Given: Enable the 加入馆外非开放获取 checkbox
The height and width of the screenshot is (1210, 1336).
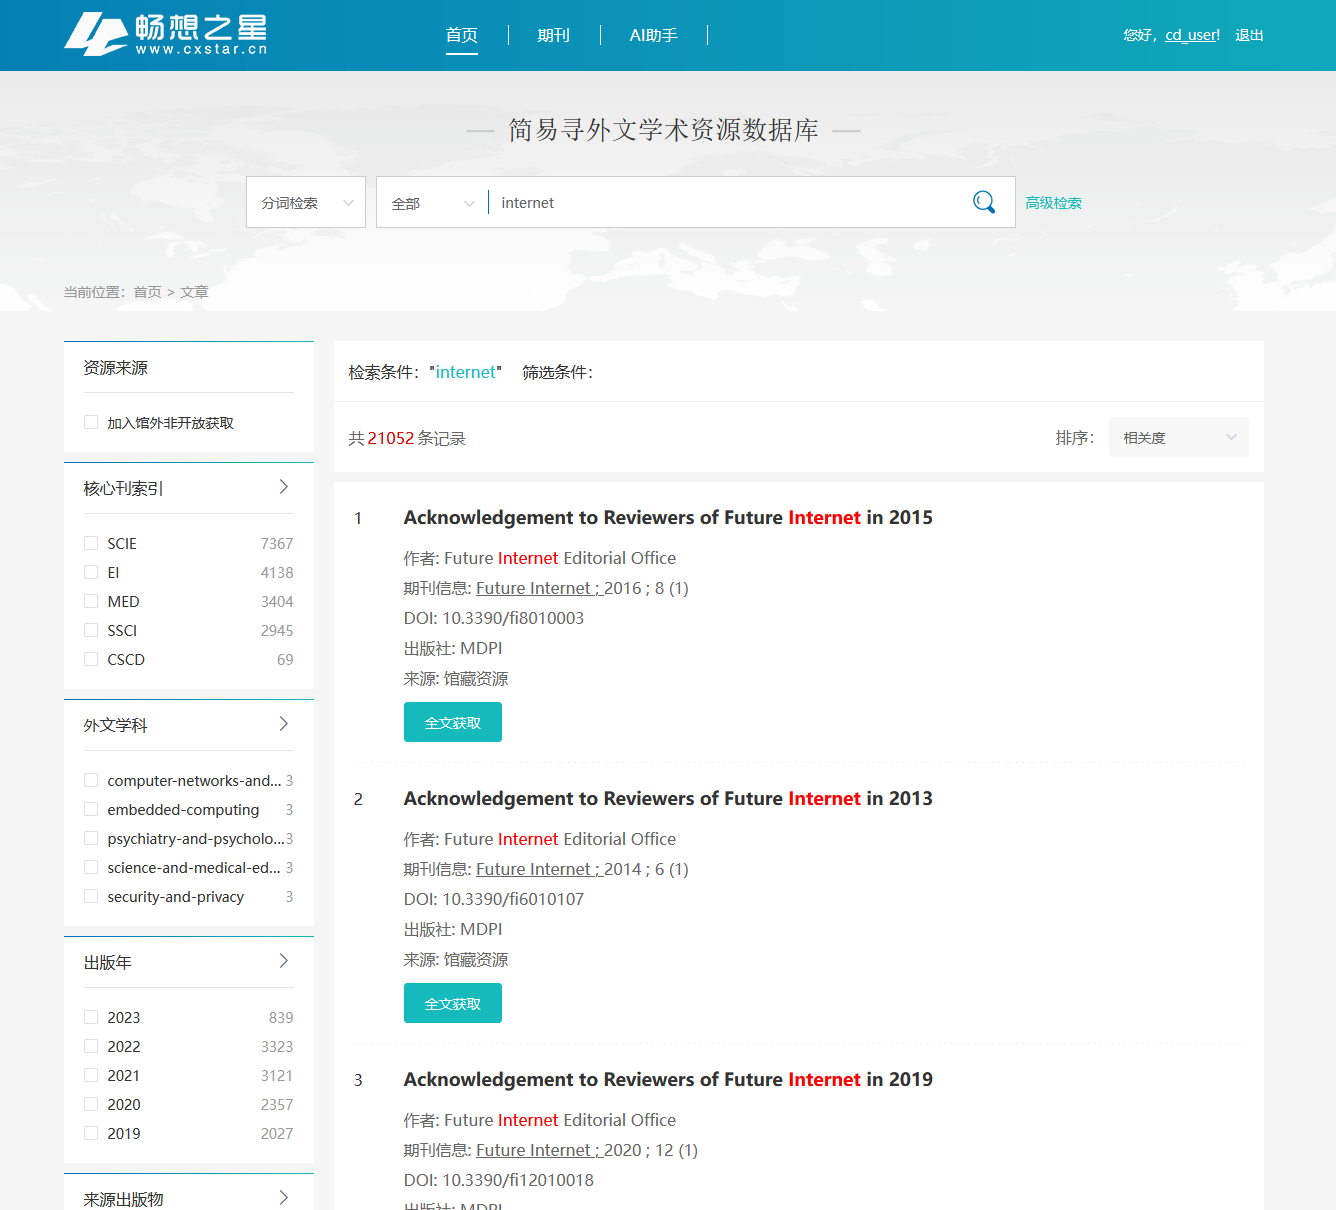Looking at the screenshot, I should (91, 423).
